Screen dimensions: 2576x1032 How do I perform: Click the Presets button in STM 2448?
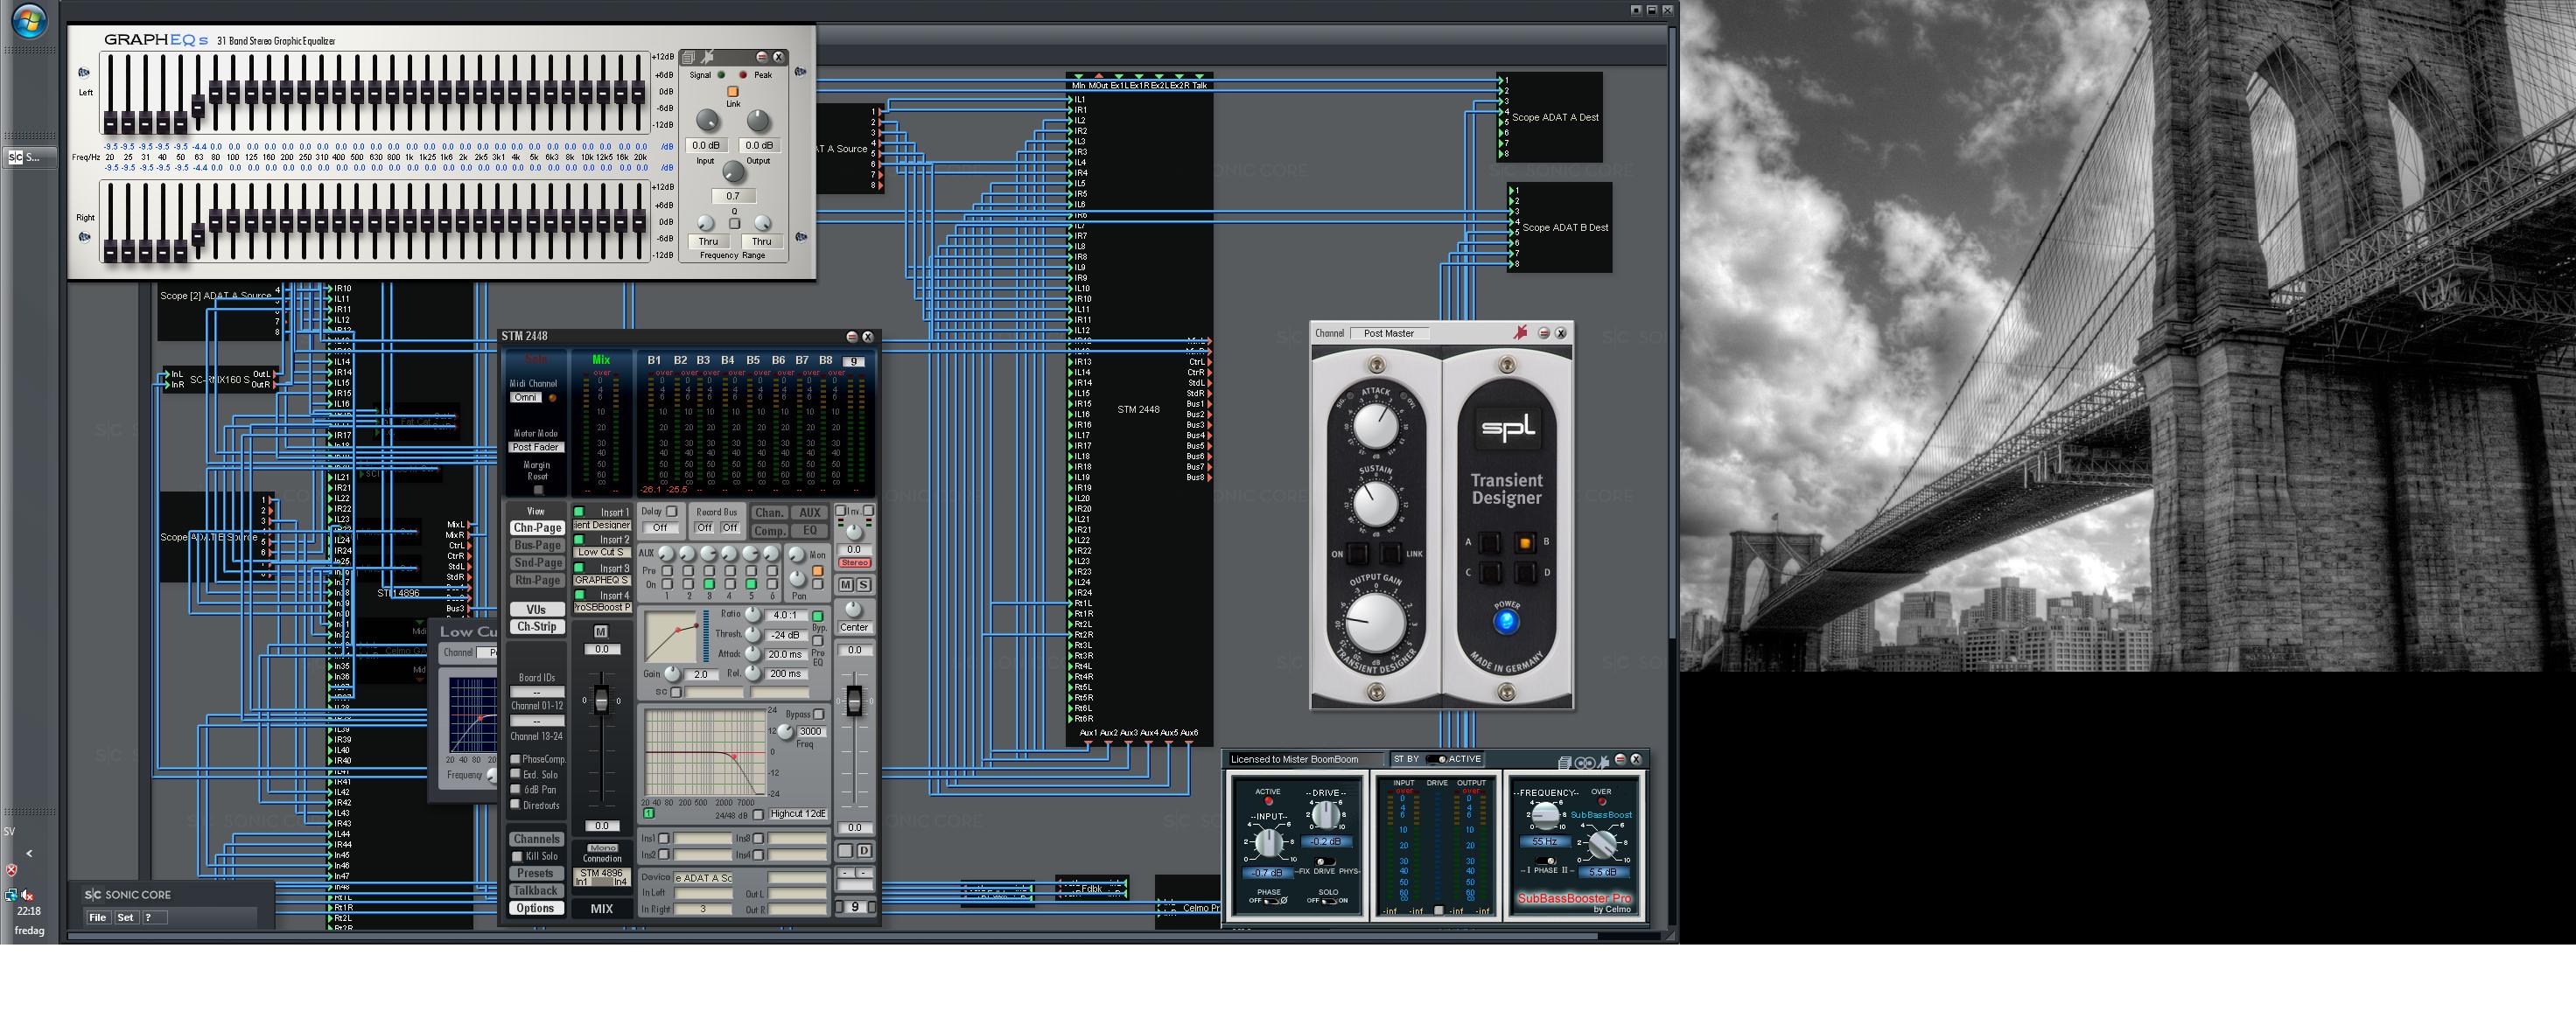pyautogui.click(x=536, y=873)
